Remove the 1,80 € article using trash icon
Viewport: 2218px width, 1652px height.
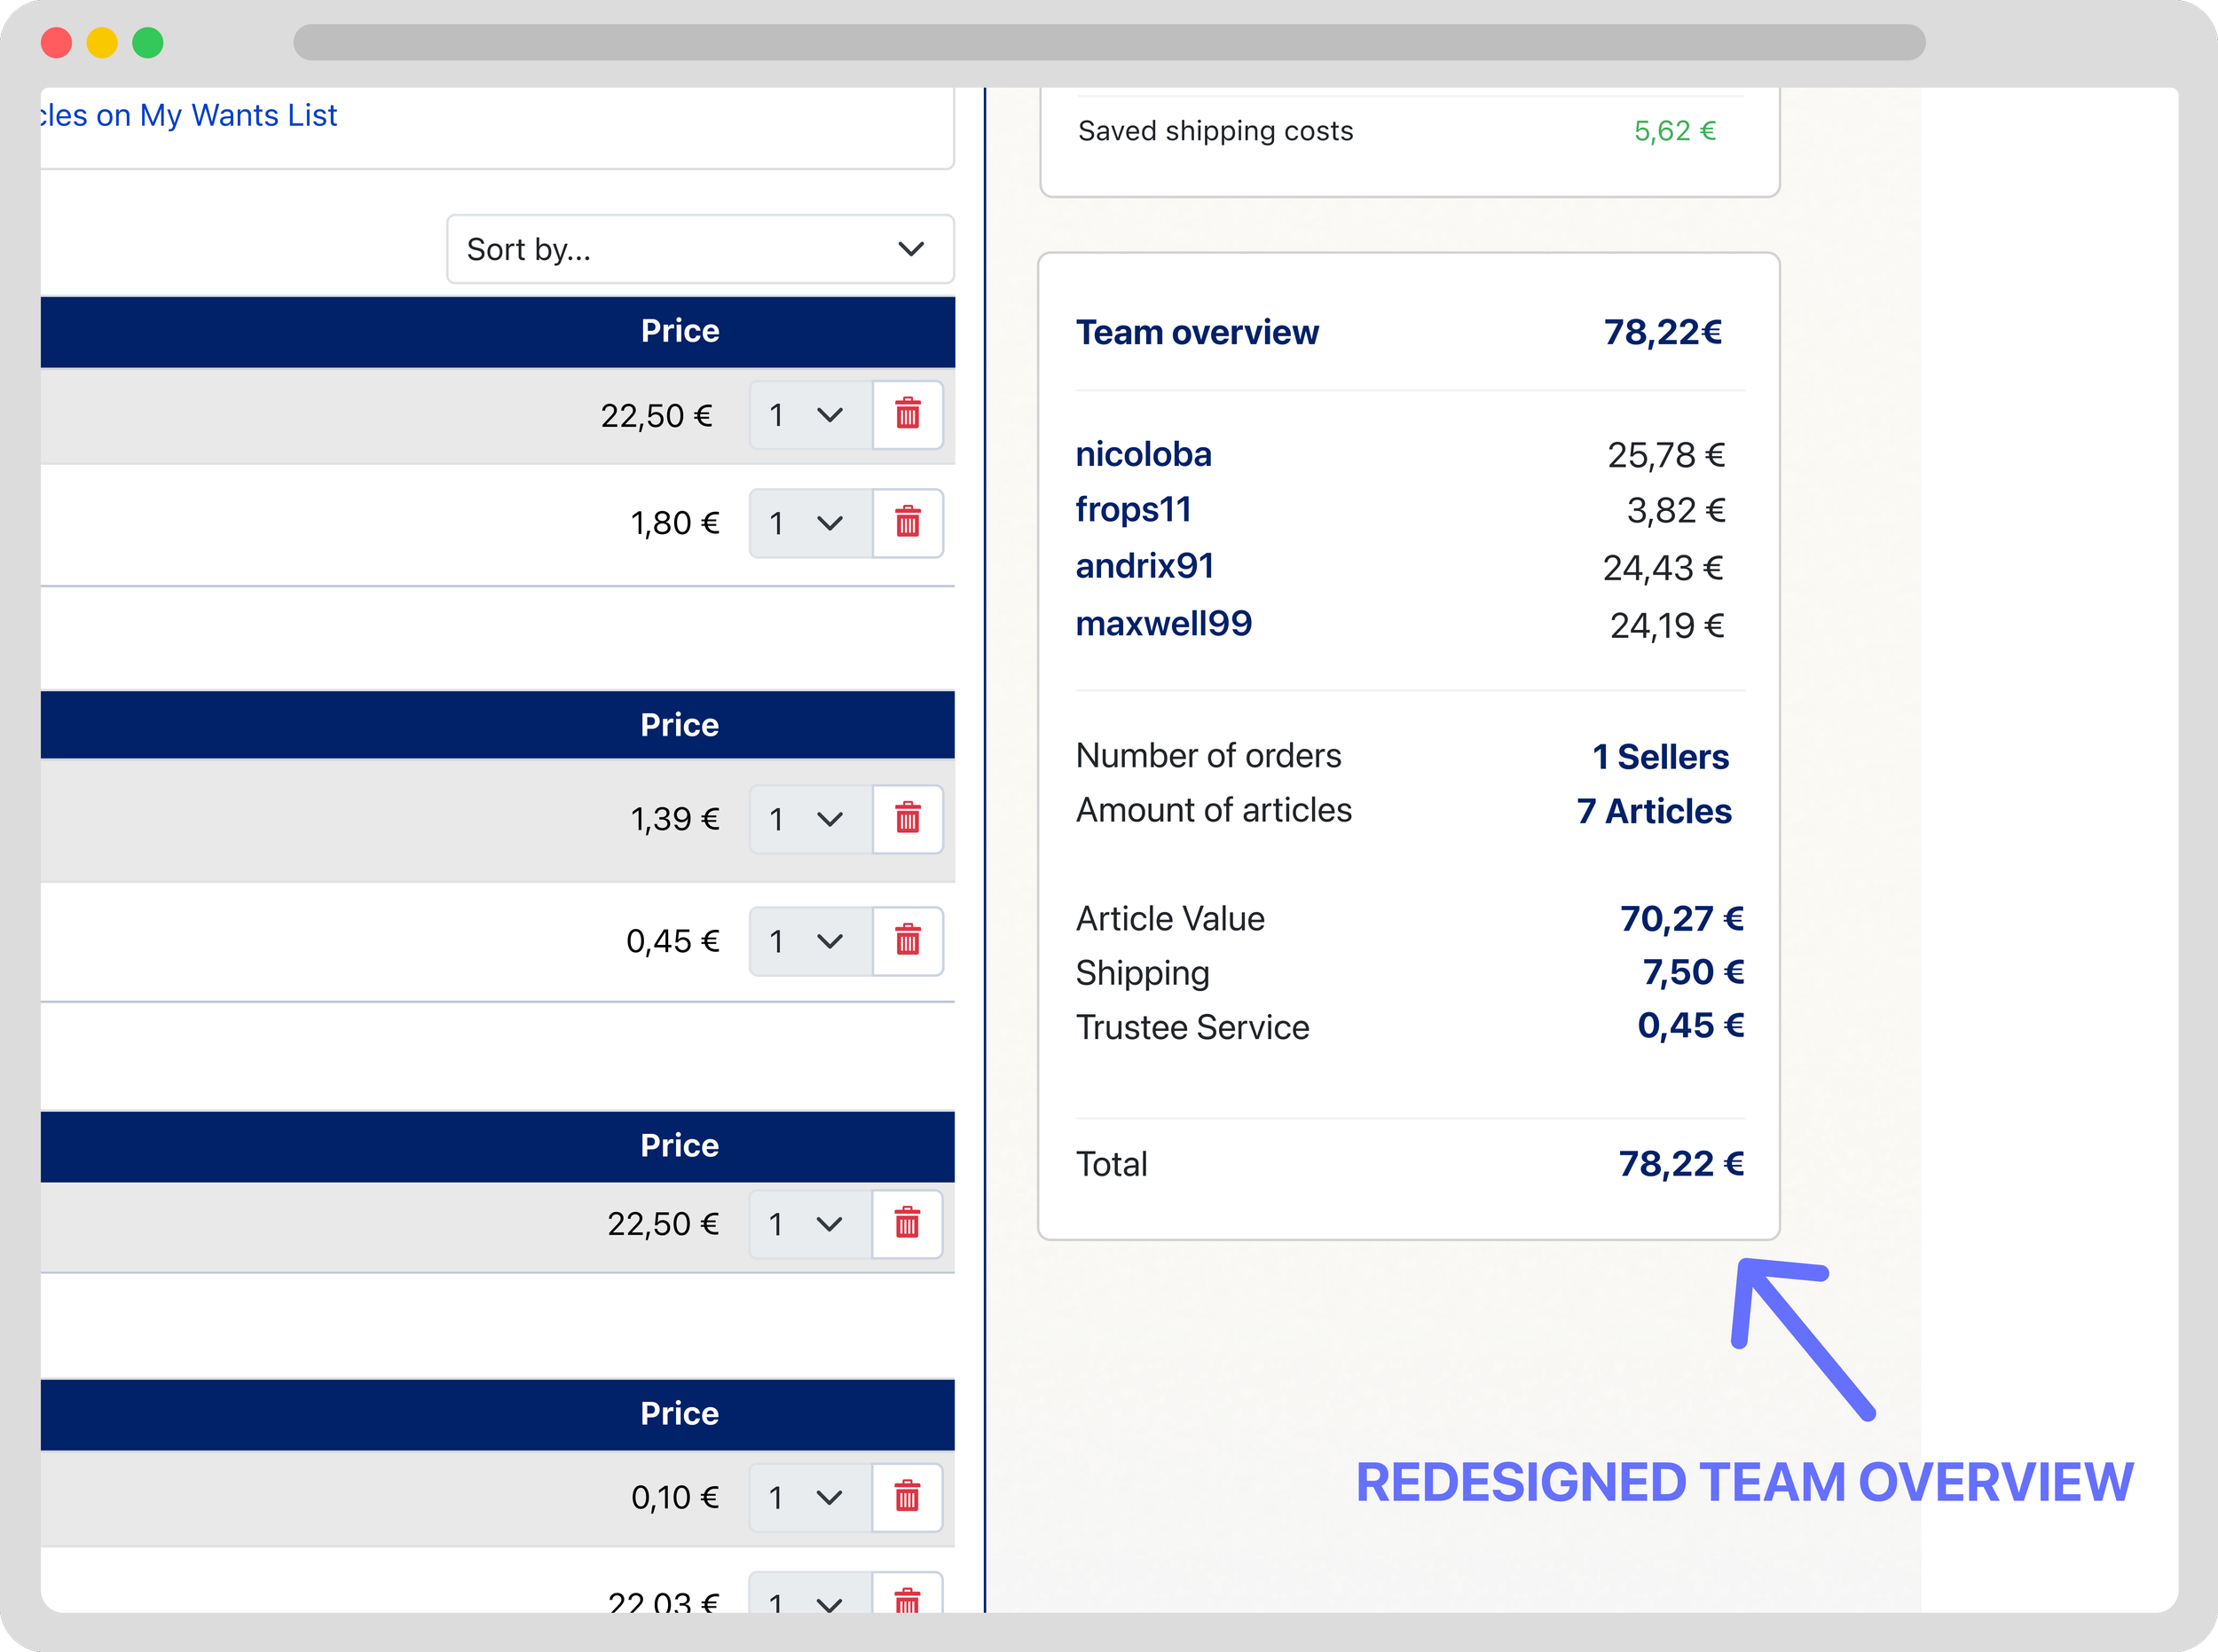point(907,523)
